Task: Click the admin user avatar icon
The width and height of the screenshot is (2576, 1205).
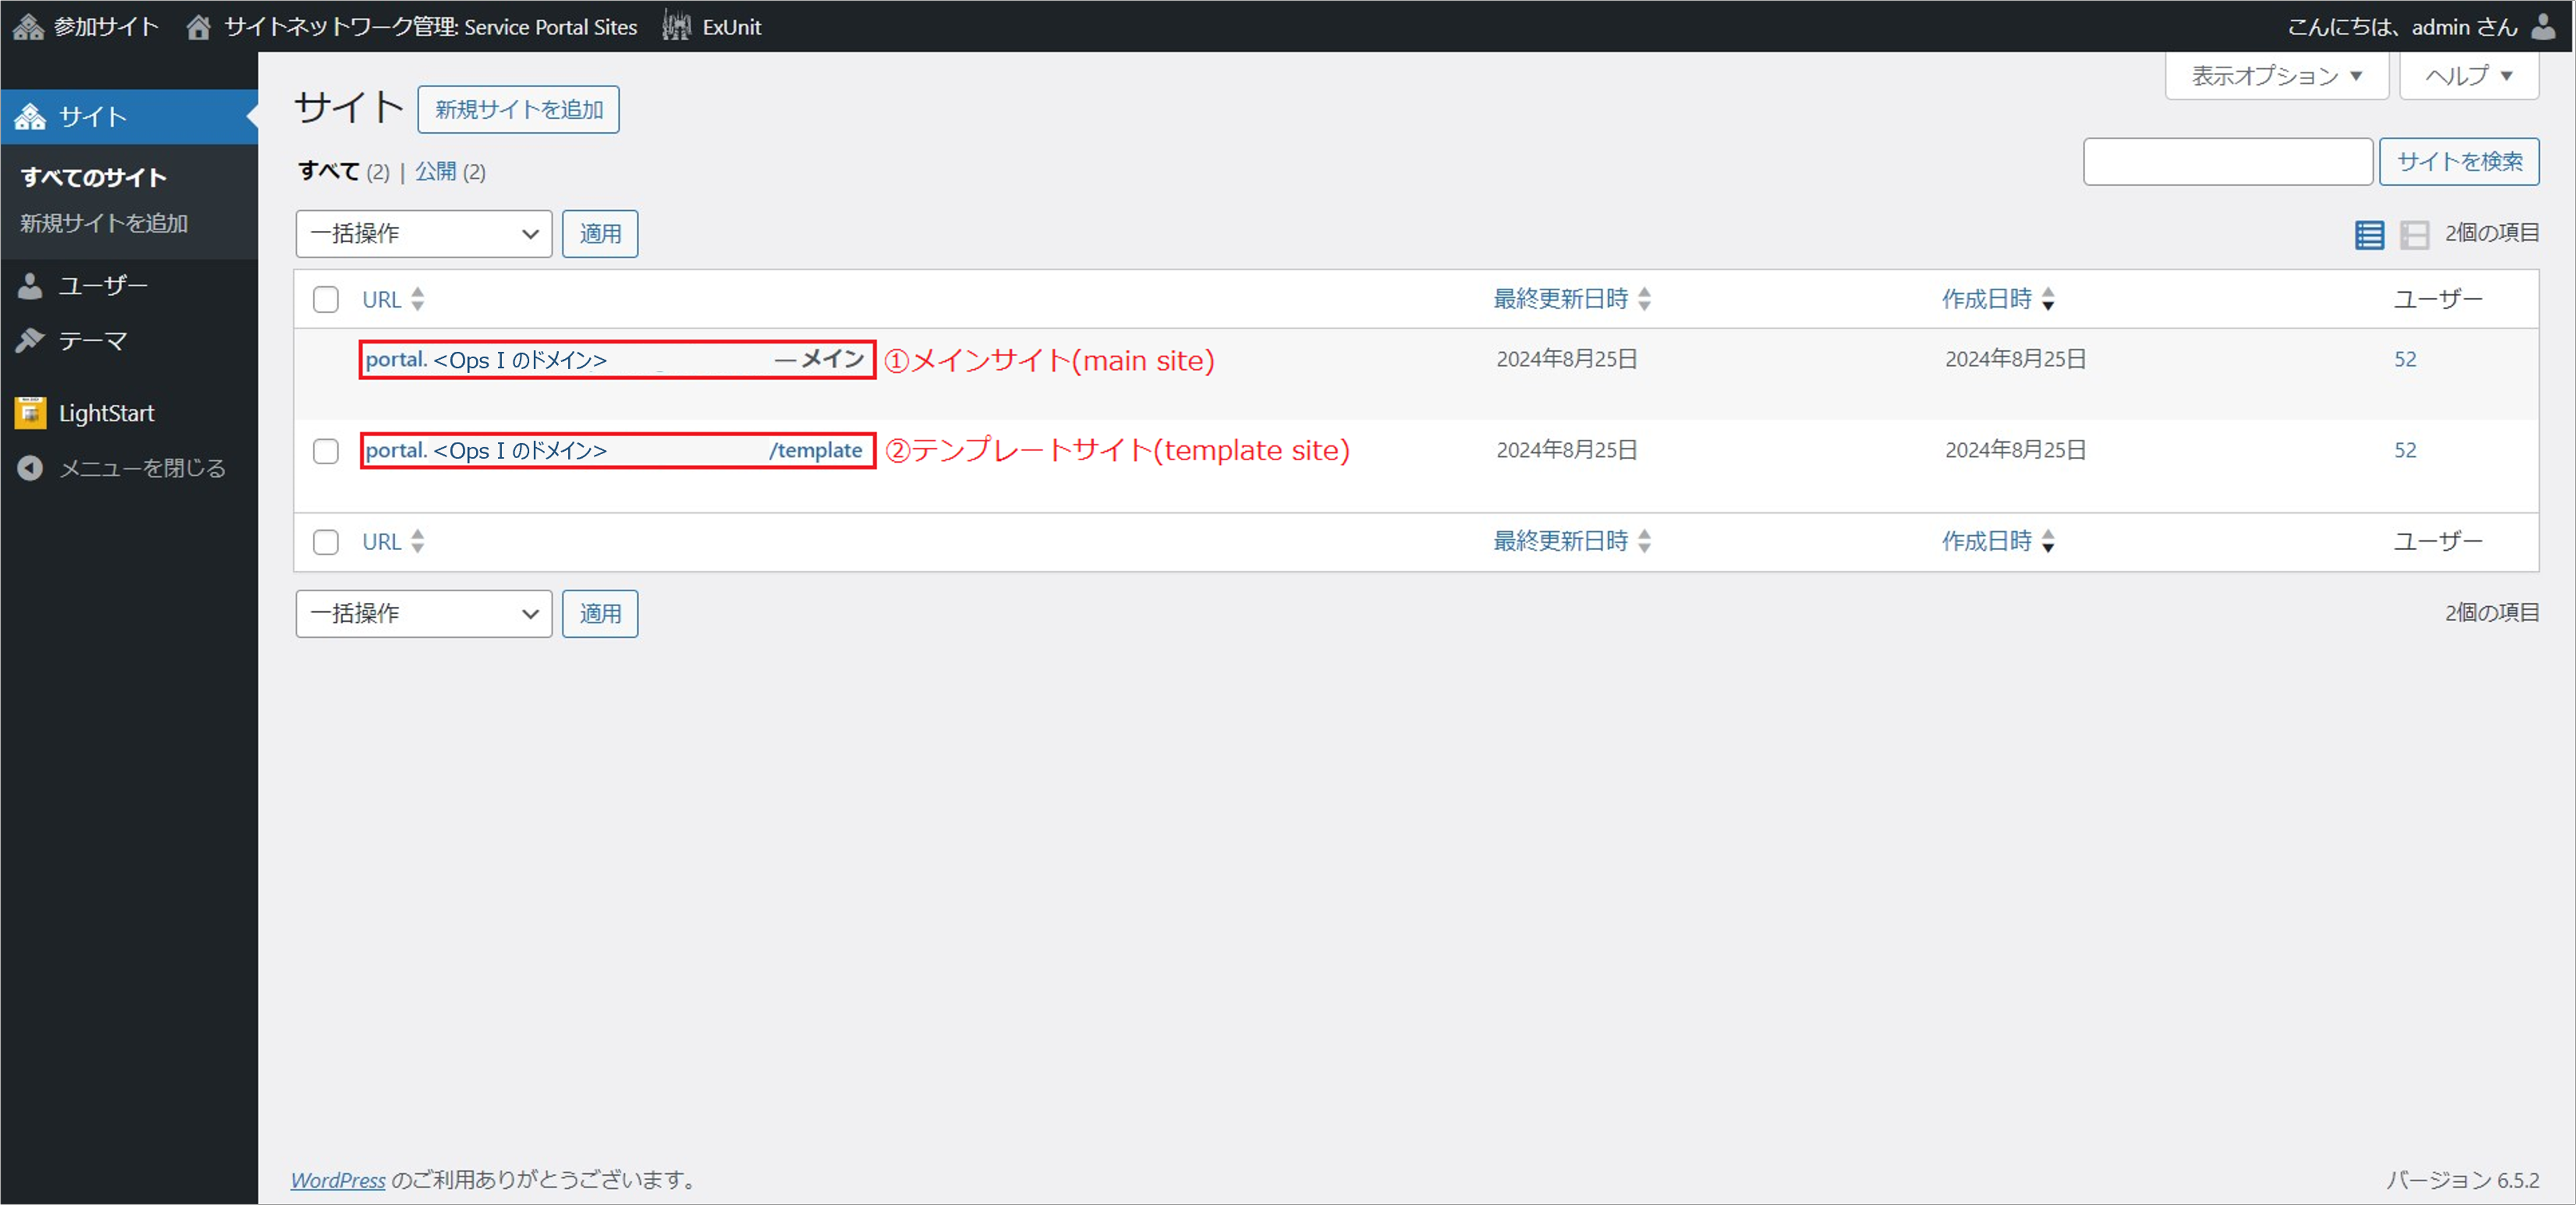Action: 2543,27
